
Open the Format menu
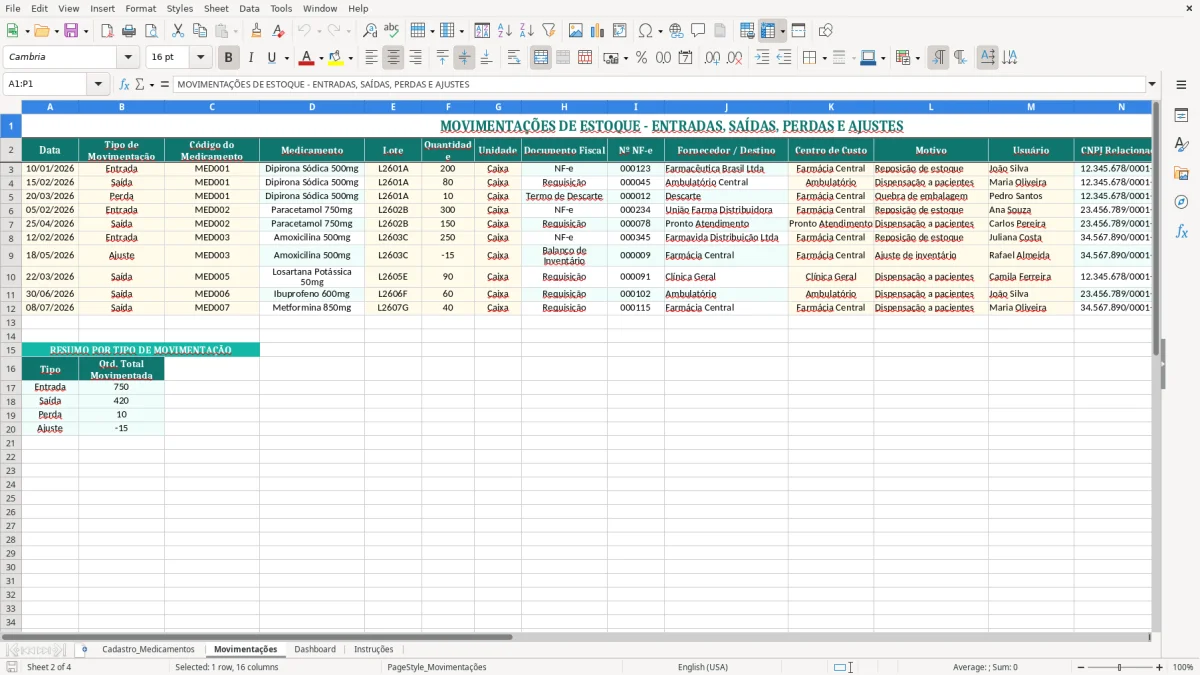(140, 8)
